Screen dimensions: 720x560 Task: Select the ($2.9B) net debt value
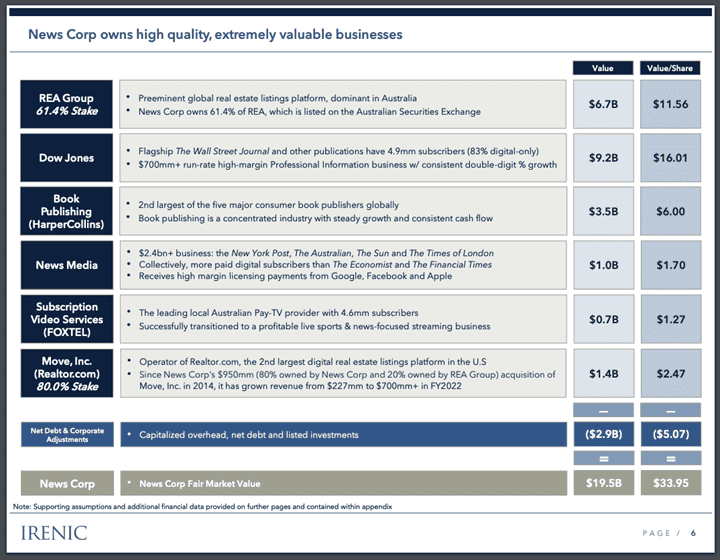604,434
